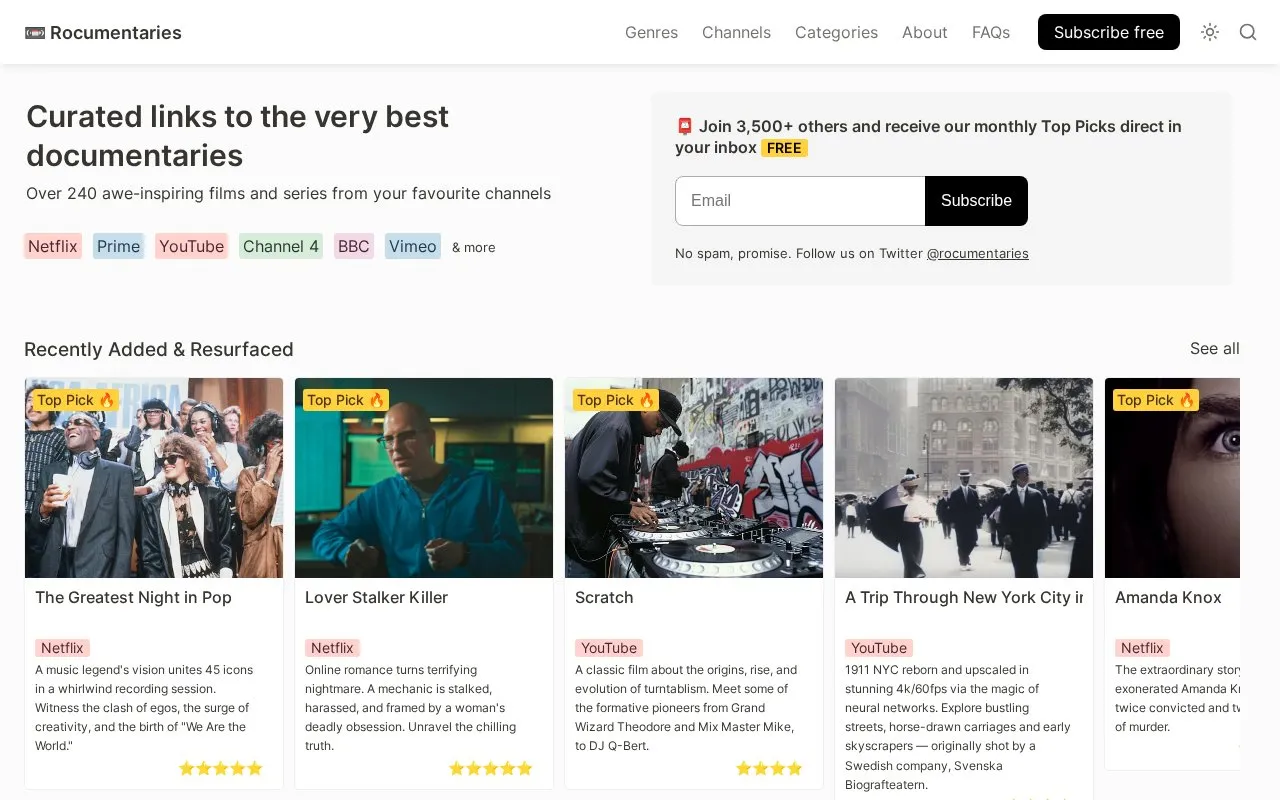Select the BBC channel tag
1280x800 pixels.
coord(354,246)
